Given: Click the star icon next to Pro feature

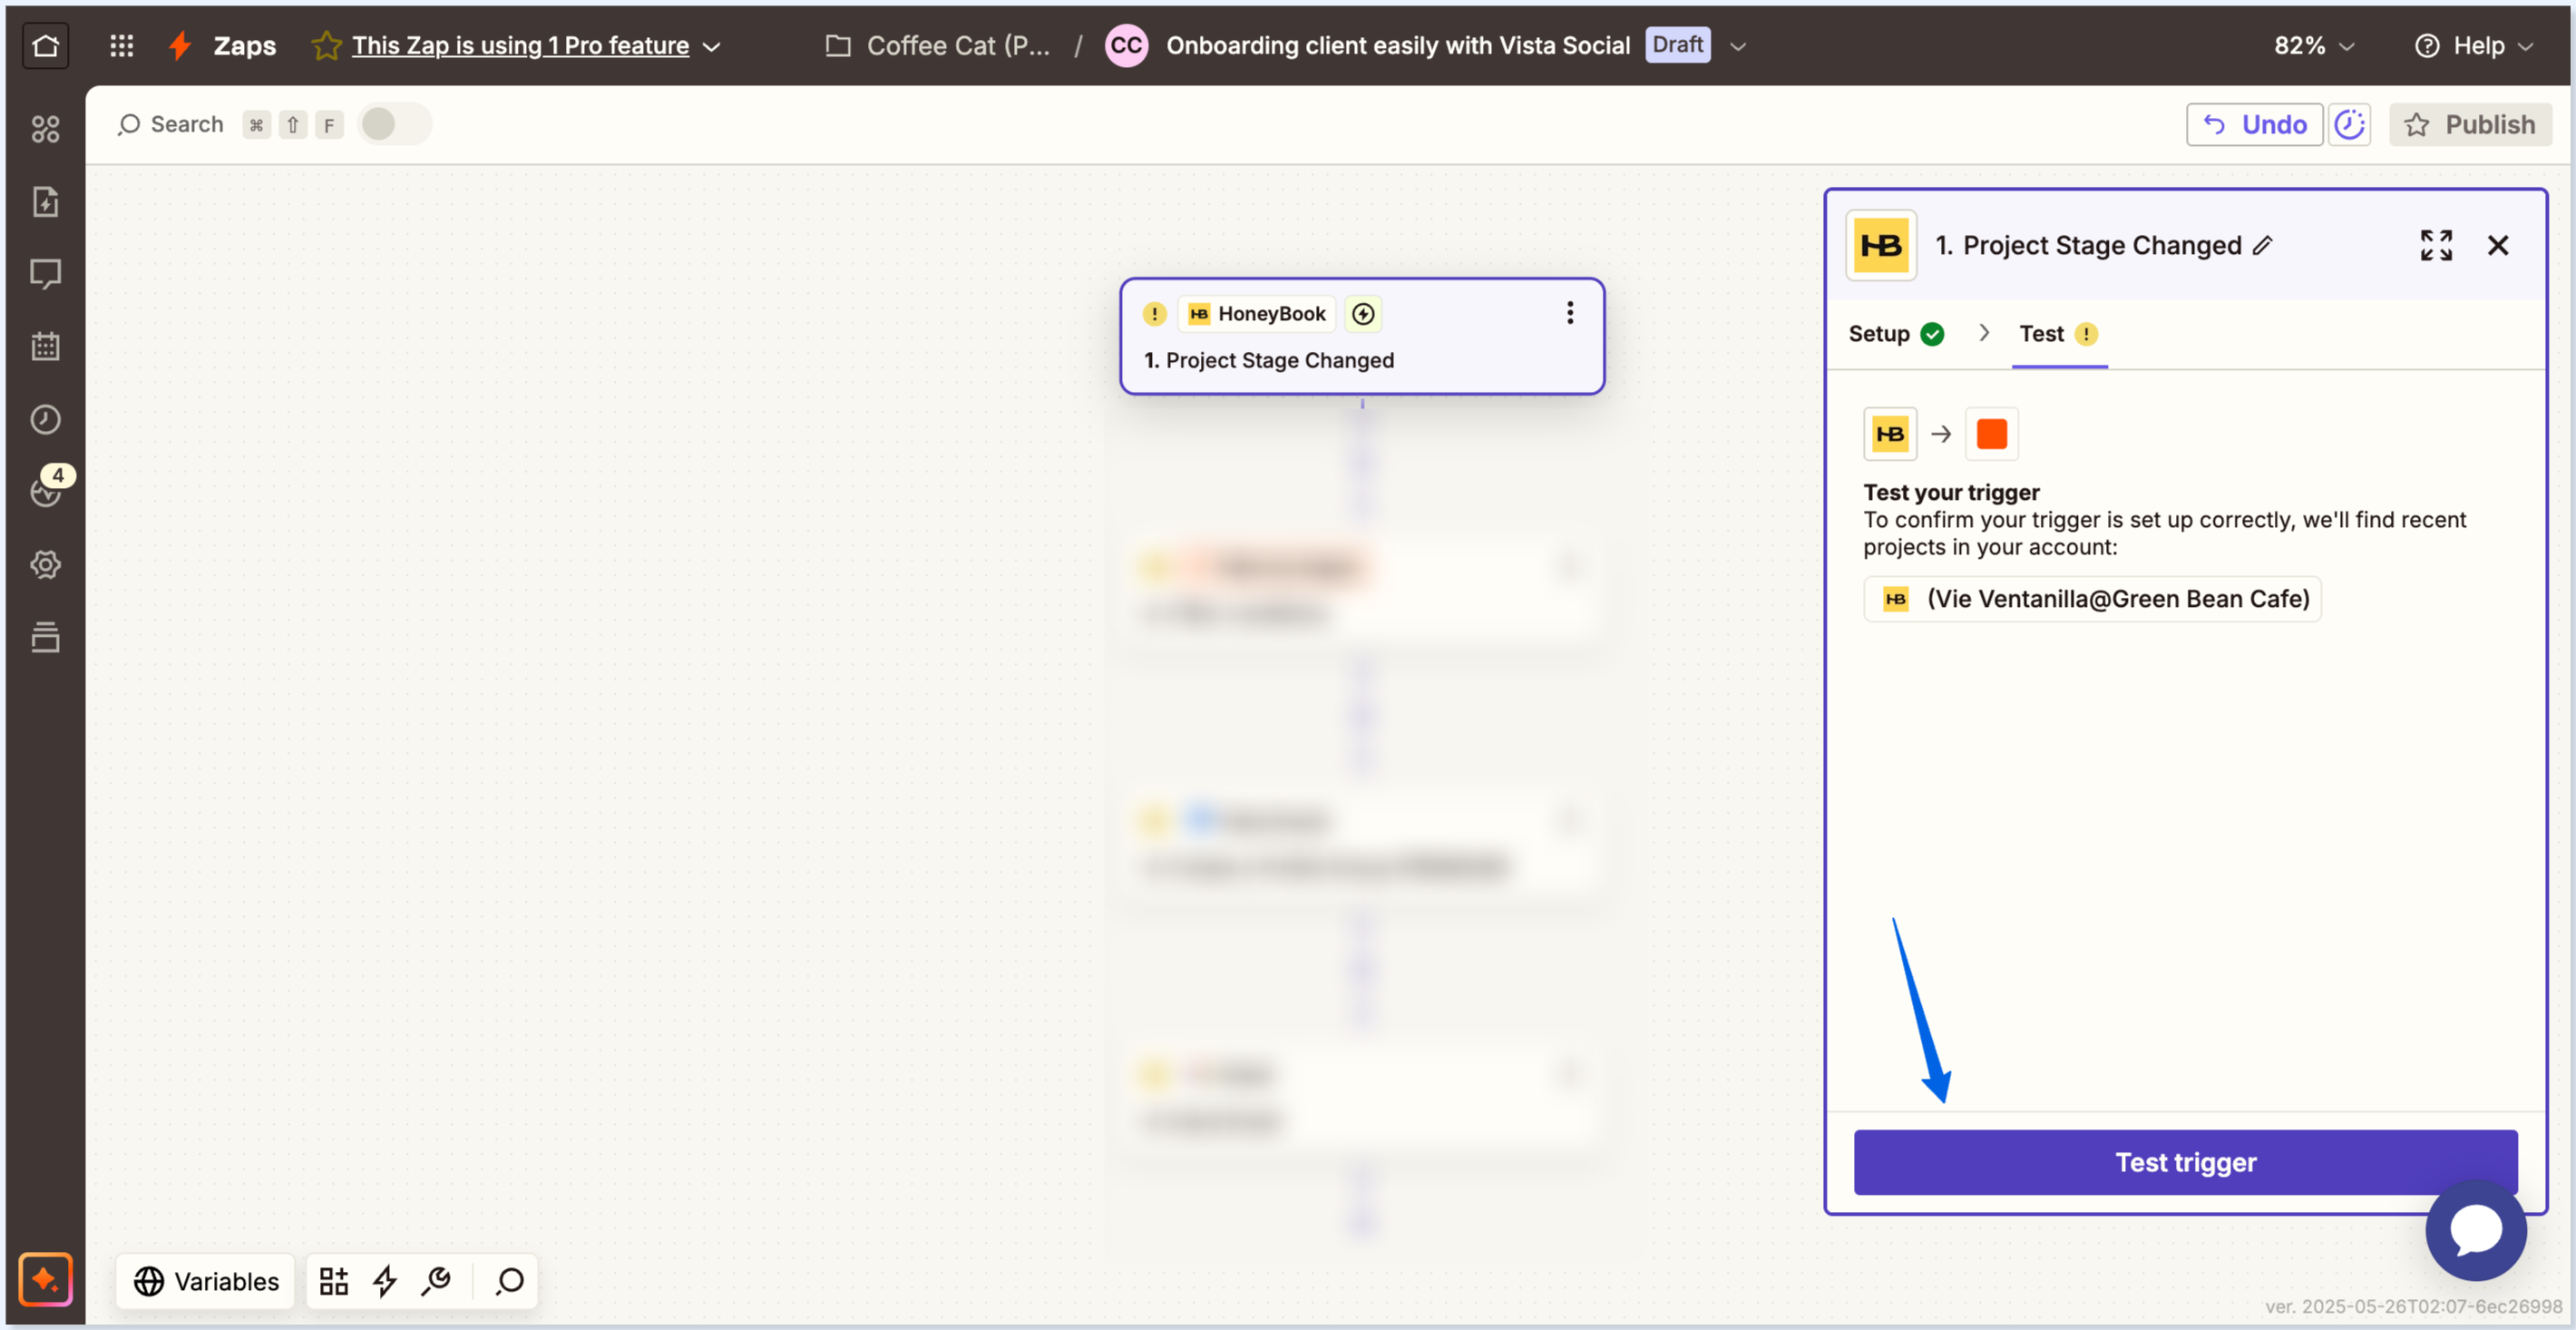Looking at the screenshot, I should point(326,46).
